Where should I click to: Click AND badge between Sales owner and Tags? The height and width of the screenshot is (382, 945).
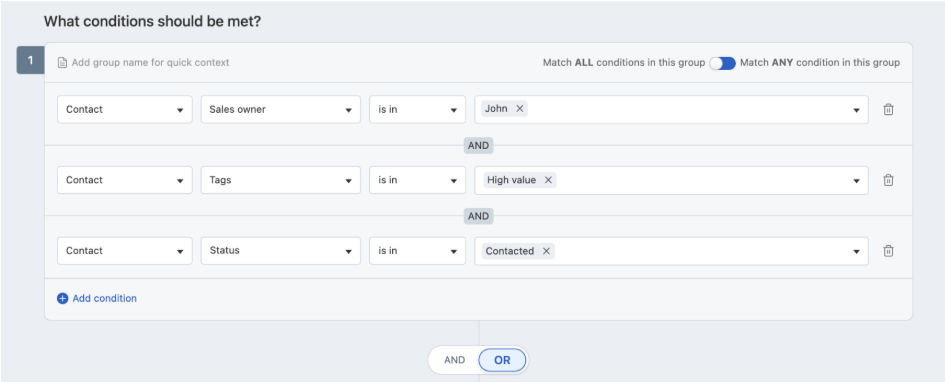pos(479,145)
